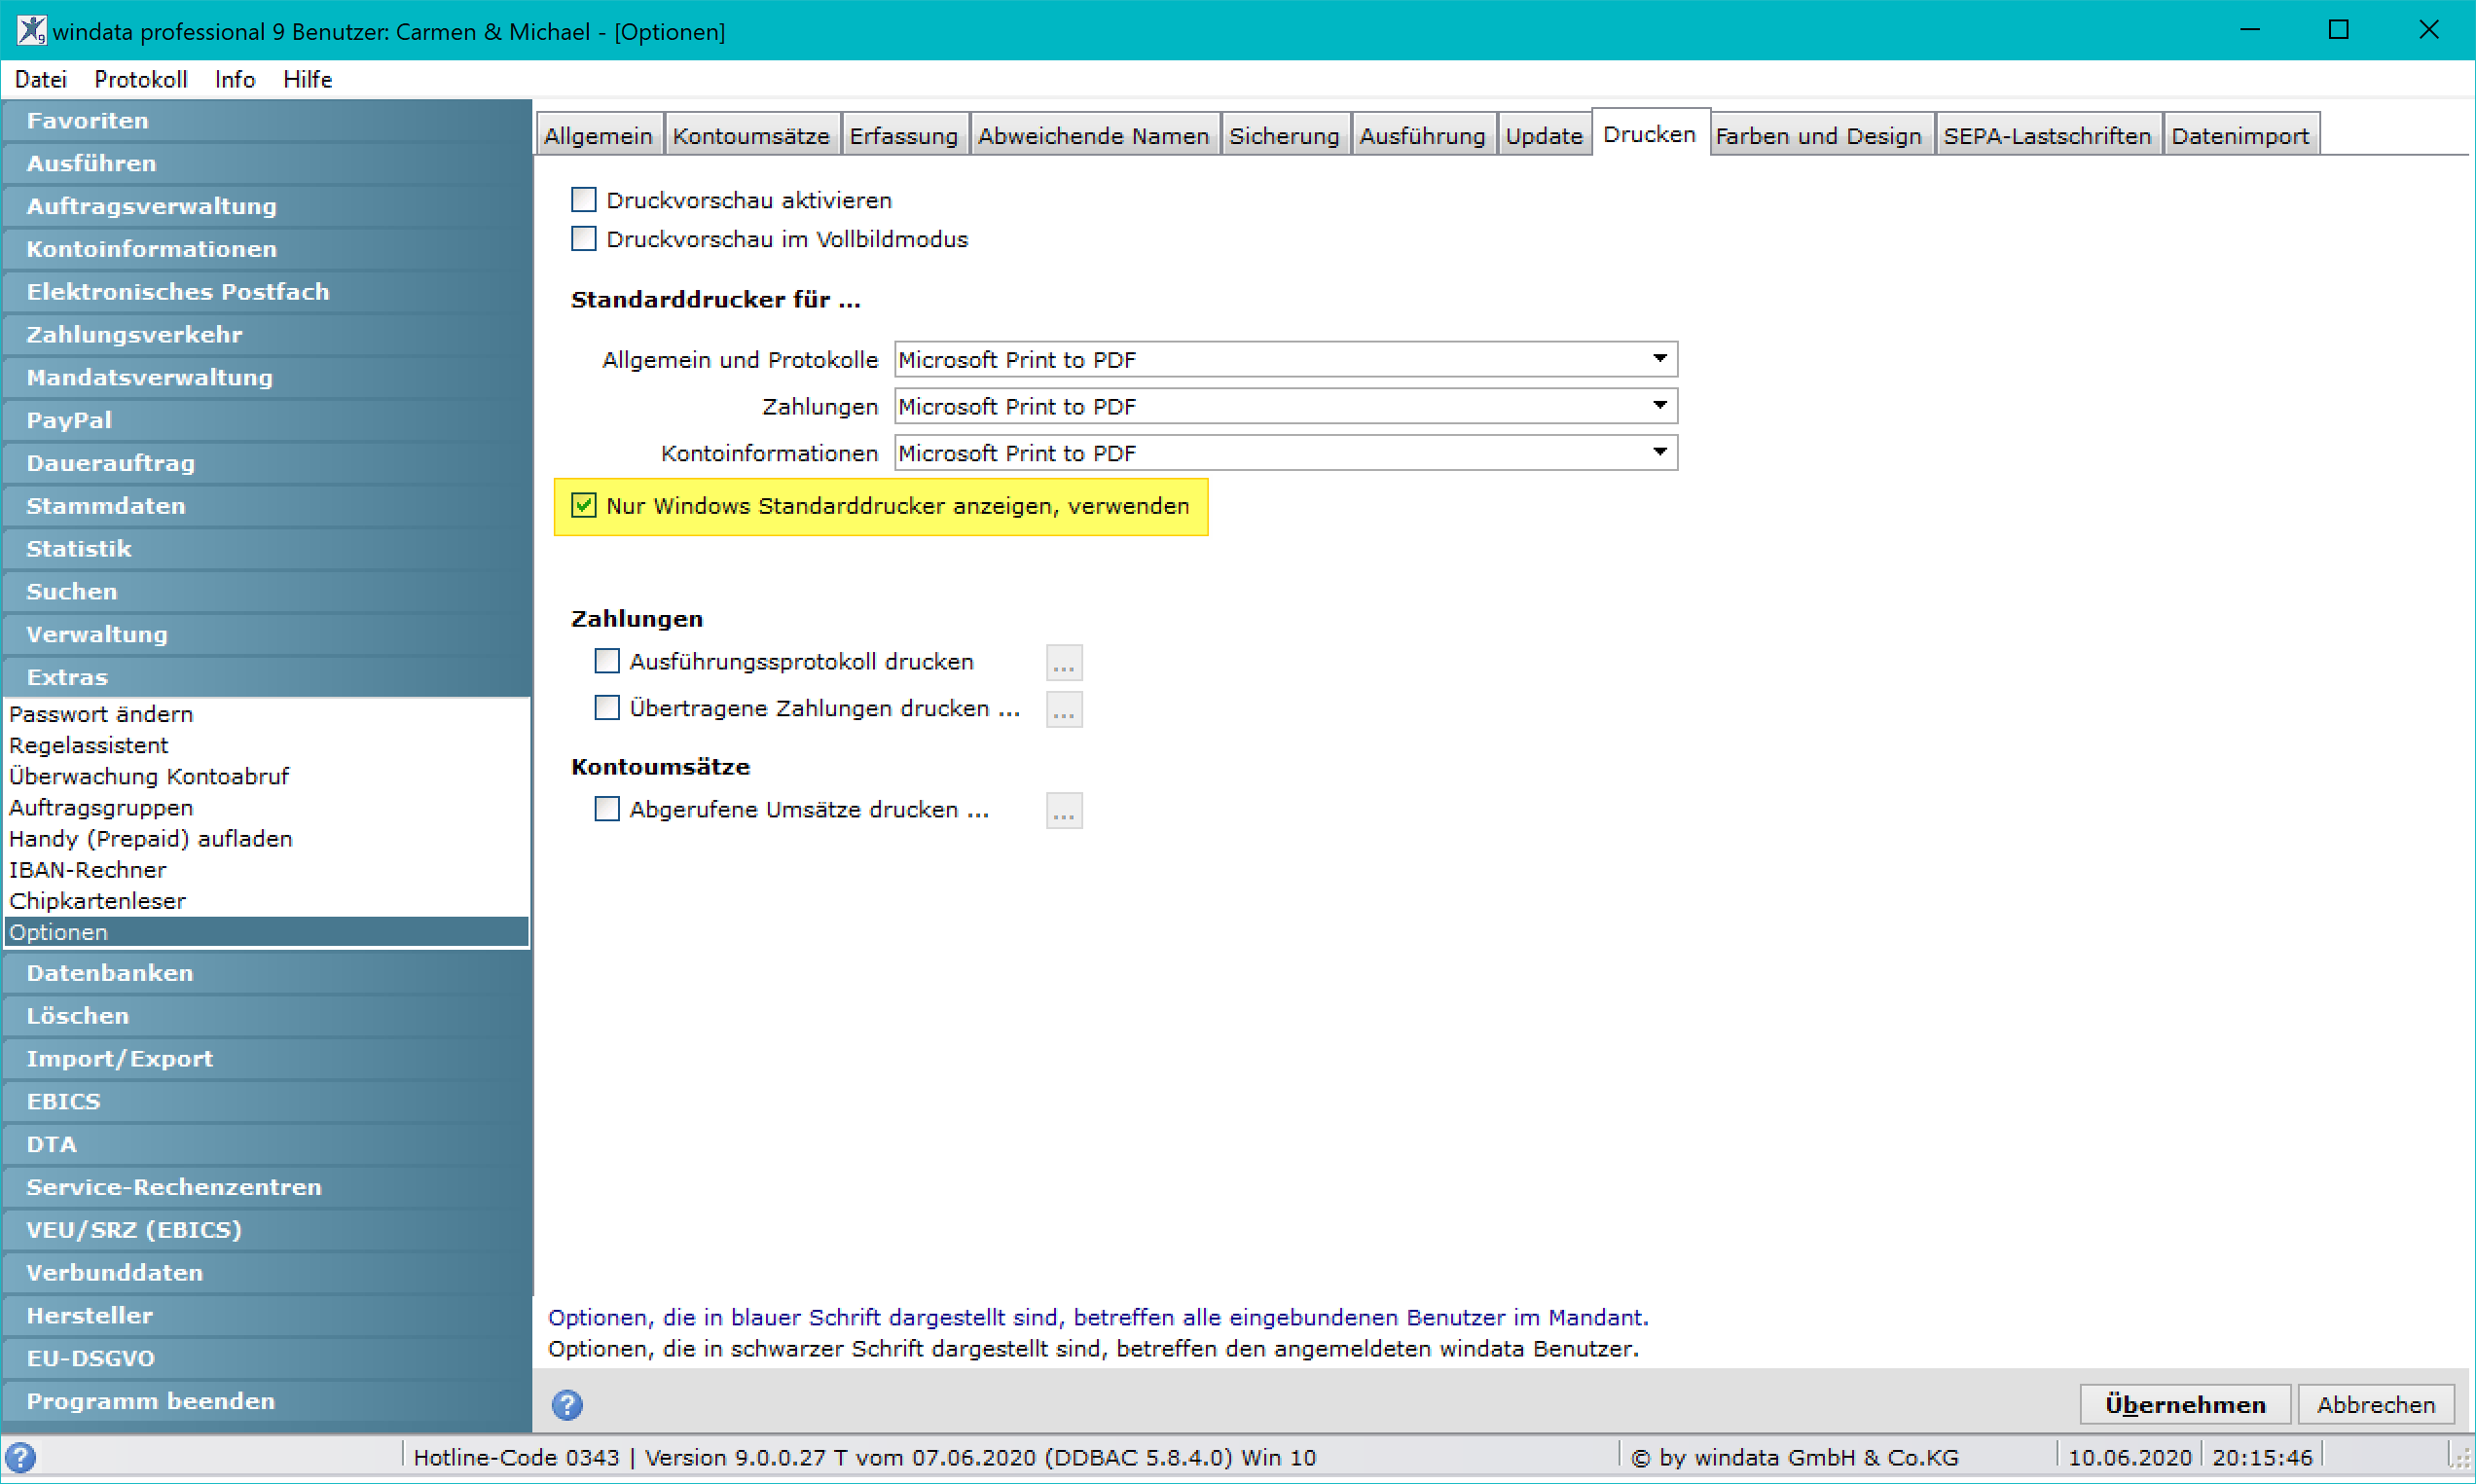Screen dimensions: 2476x1484
Task: Select Überwachung Kontoabruf entry
Action: pos(267,776)
